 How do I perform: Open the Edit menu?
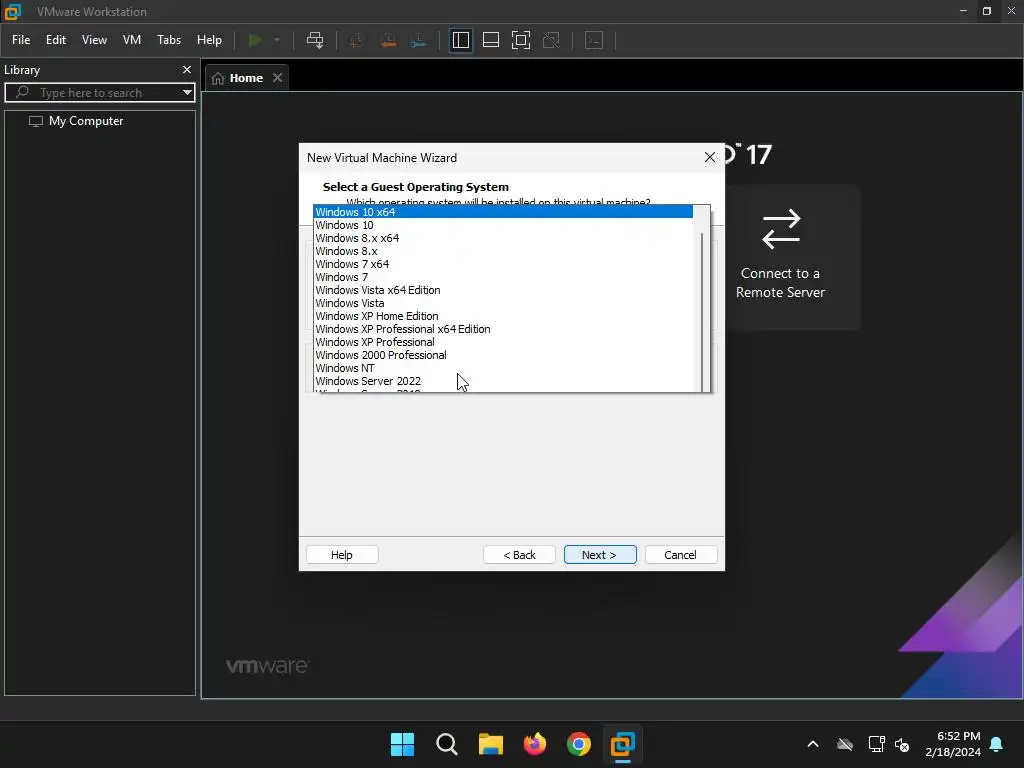[x=56, y=40]
